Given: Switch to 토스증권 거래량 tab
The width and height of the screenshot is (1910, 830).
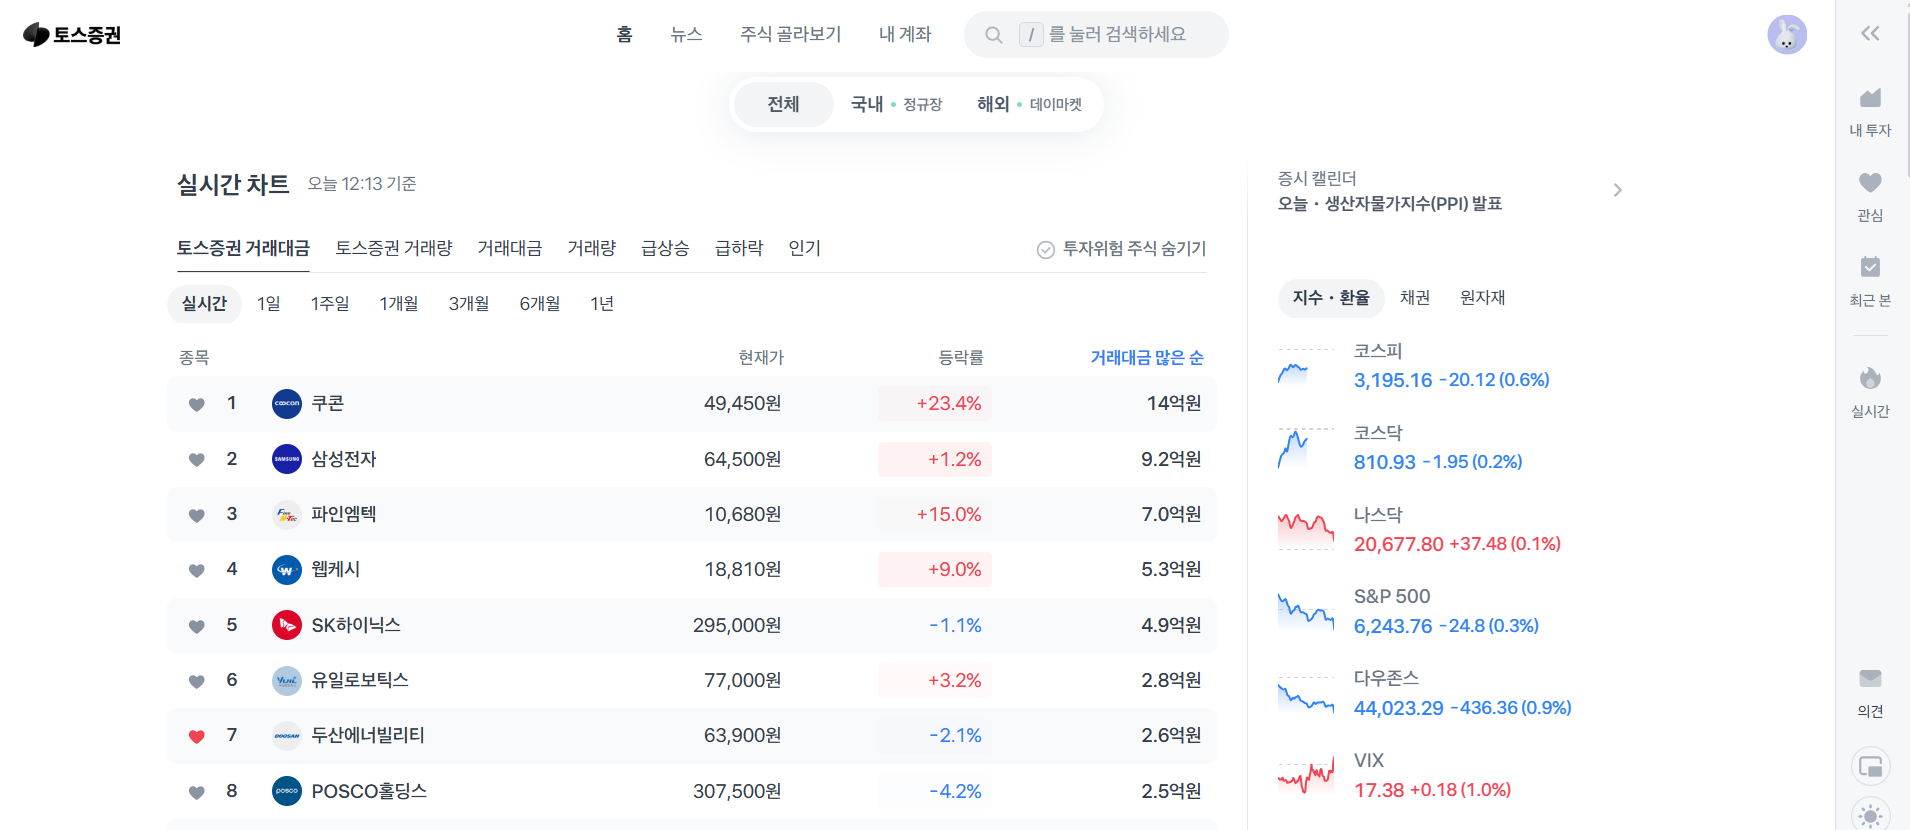Looking at the screenshot, I should [x=394, y=248].
